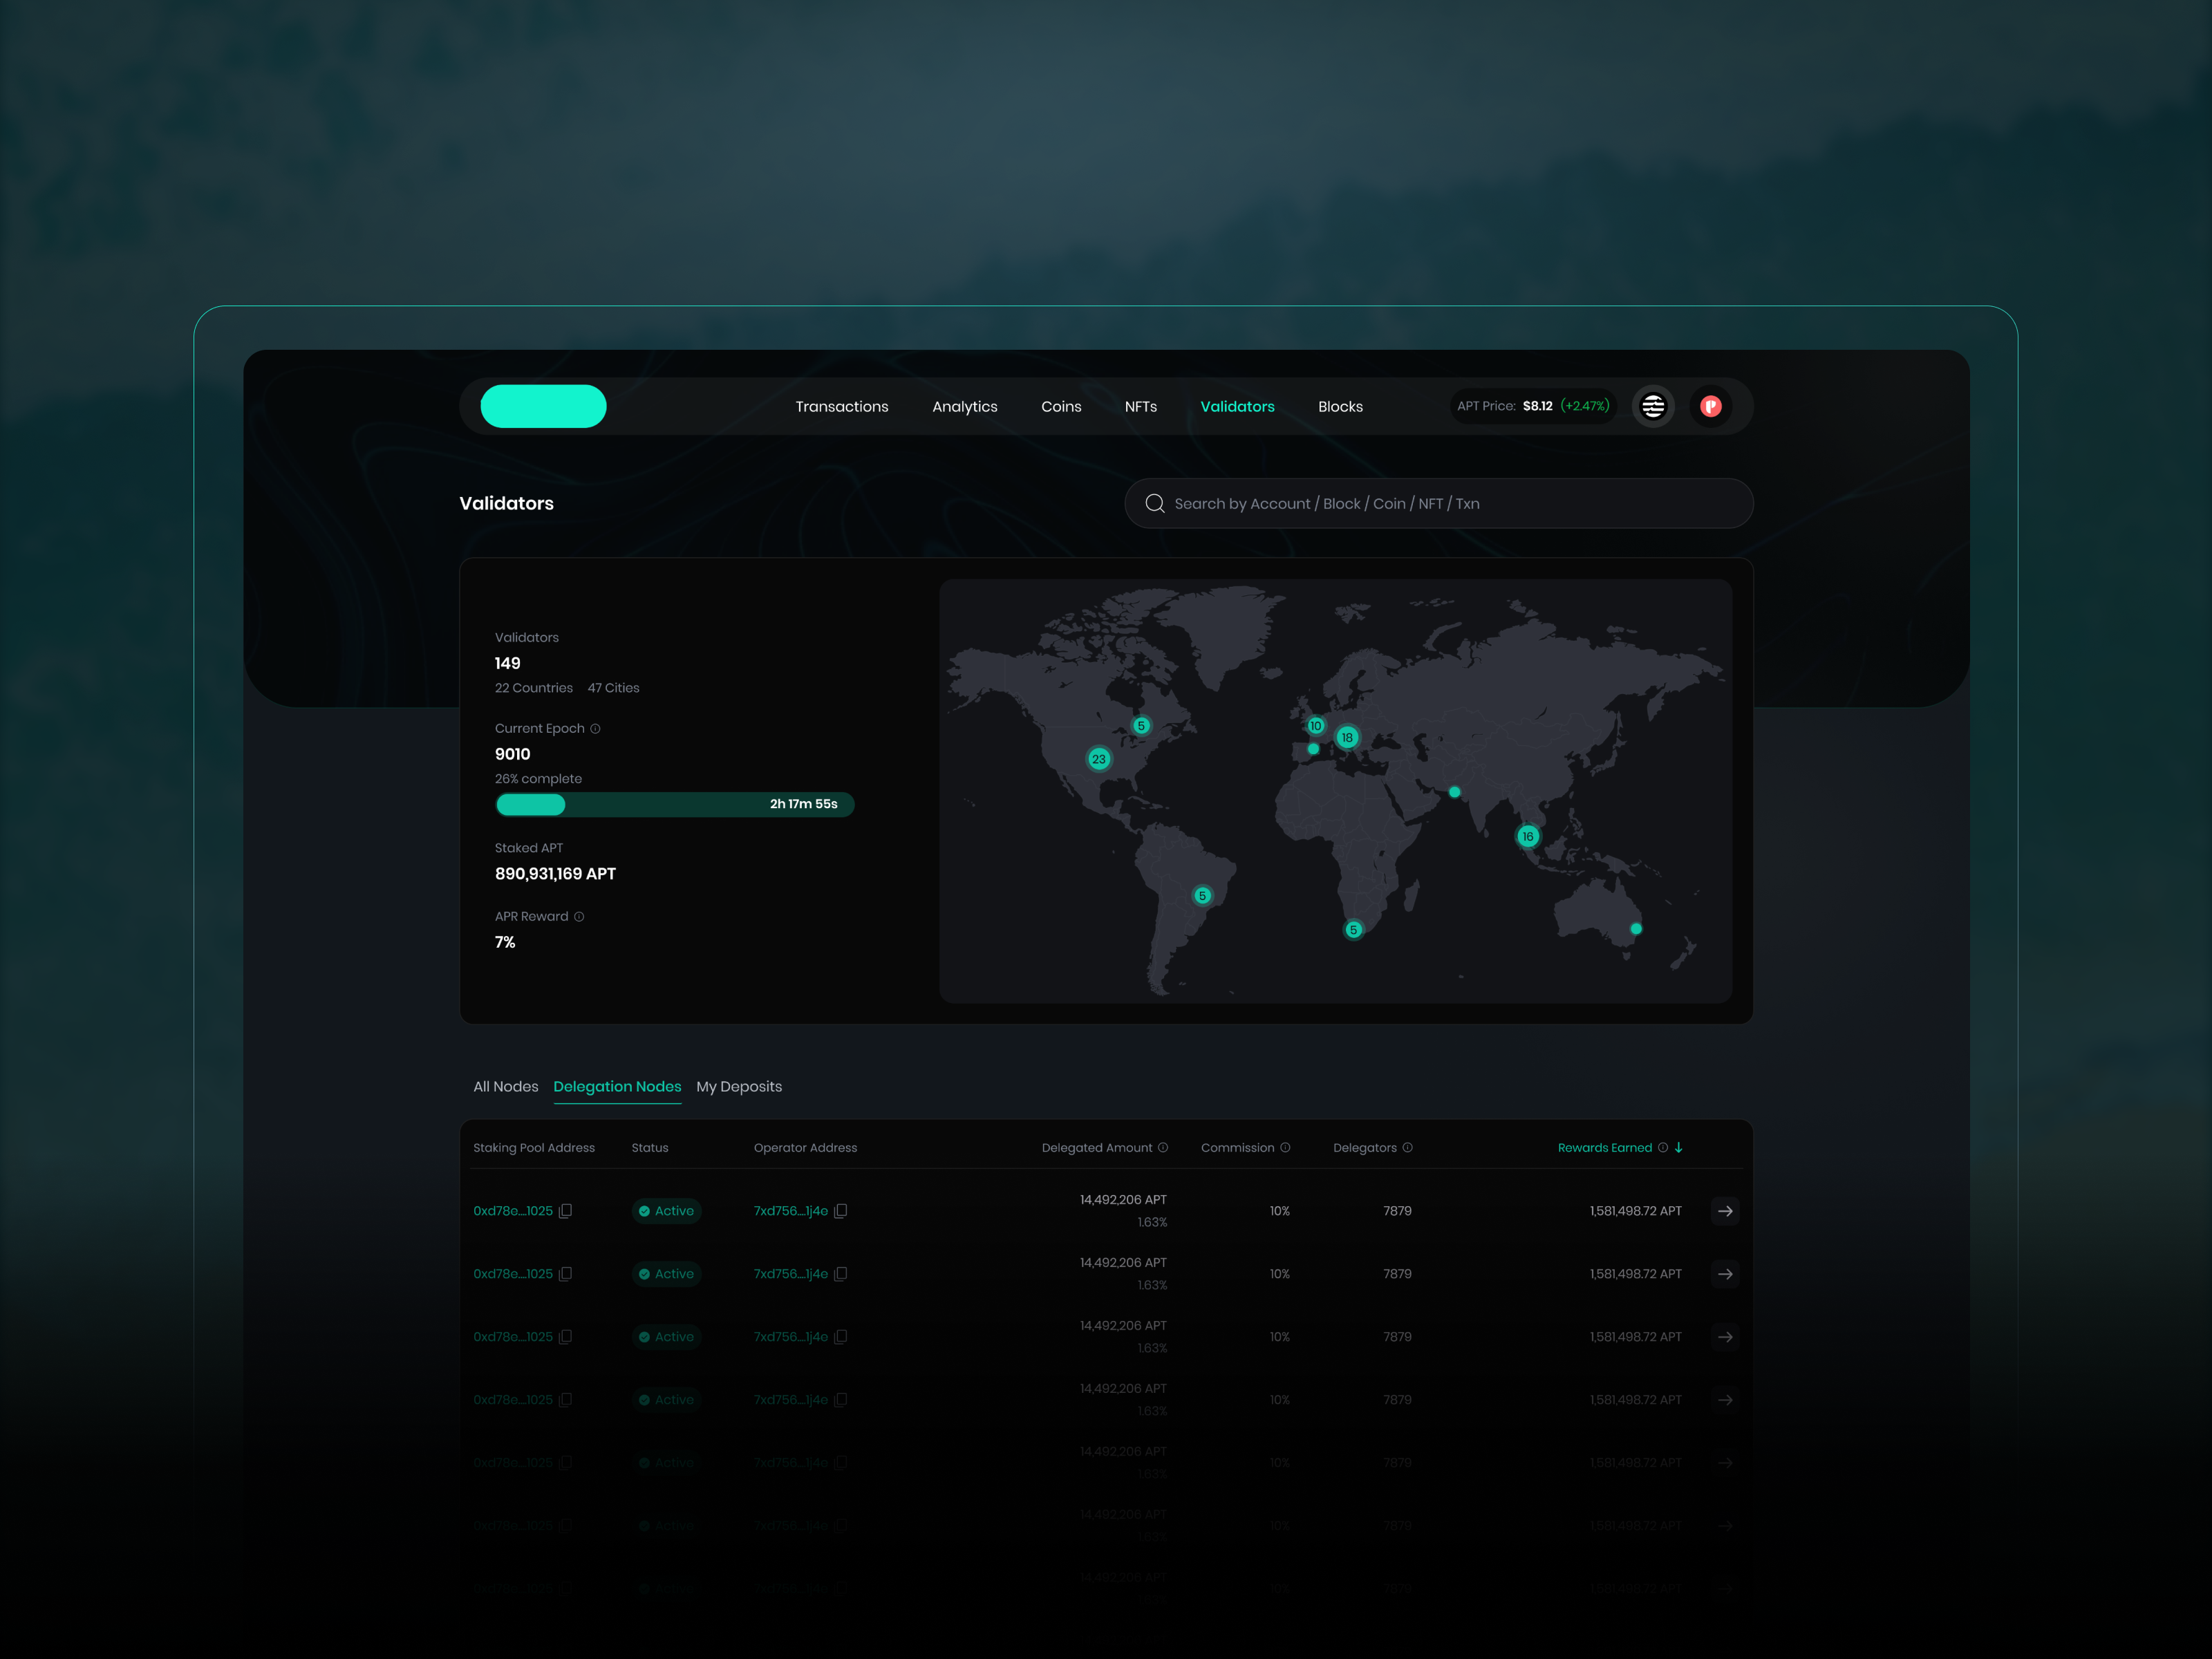Click the epoch progress bar

pos(675,804)
